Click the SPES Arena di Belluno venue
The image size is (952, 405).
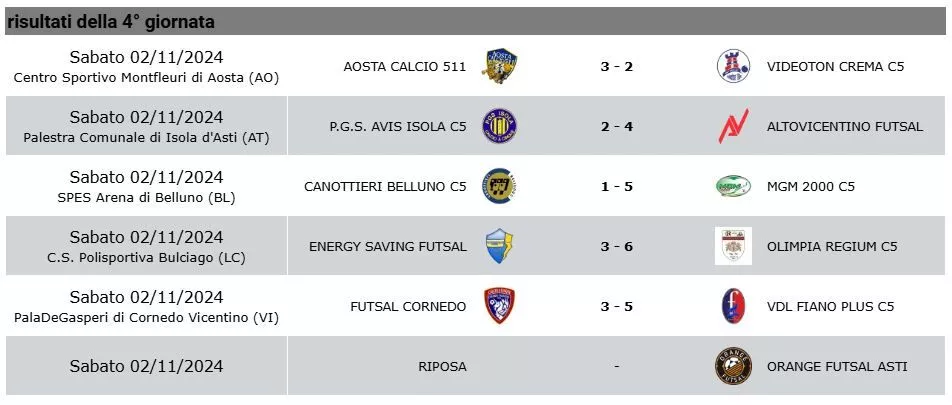coord(146,198)
